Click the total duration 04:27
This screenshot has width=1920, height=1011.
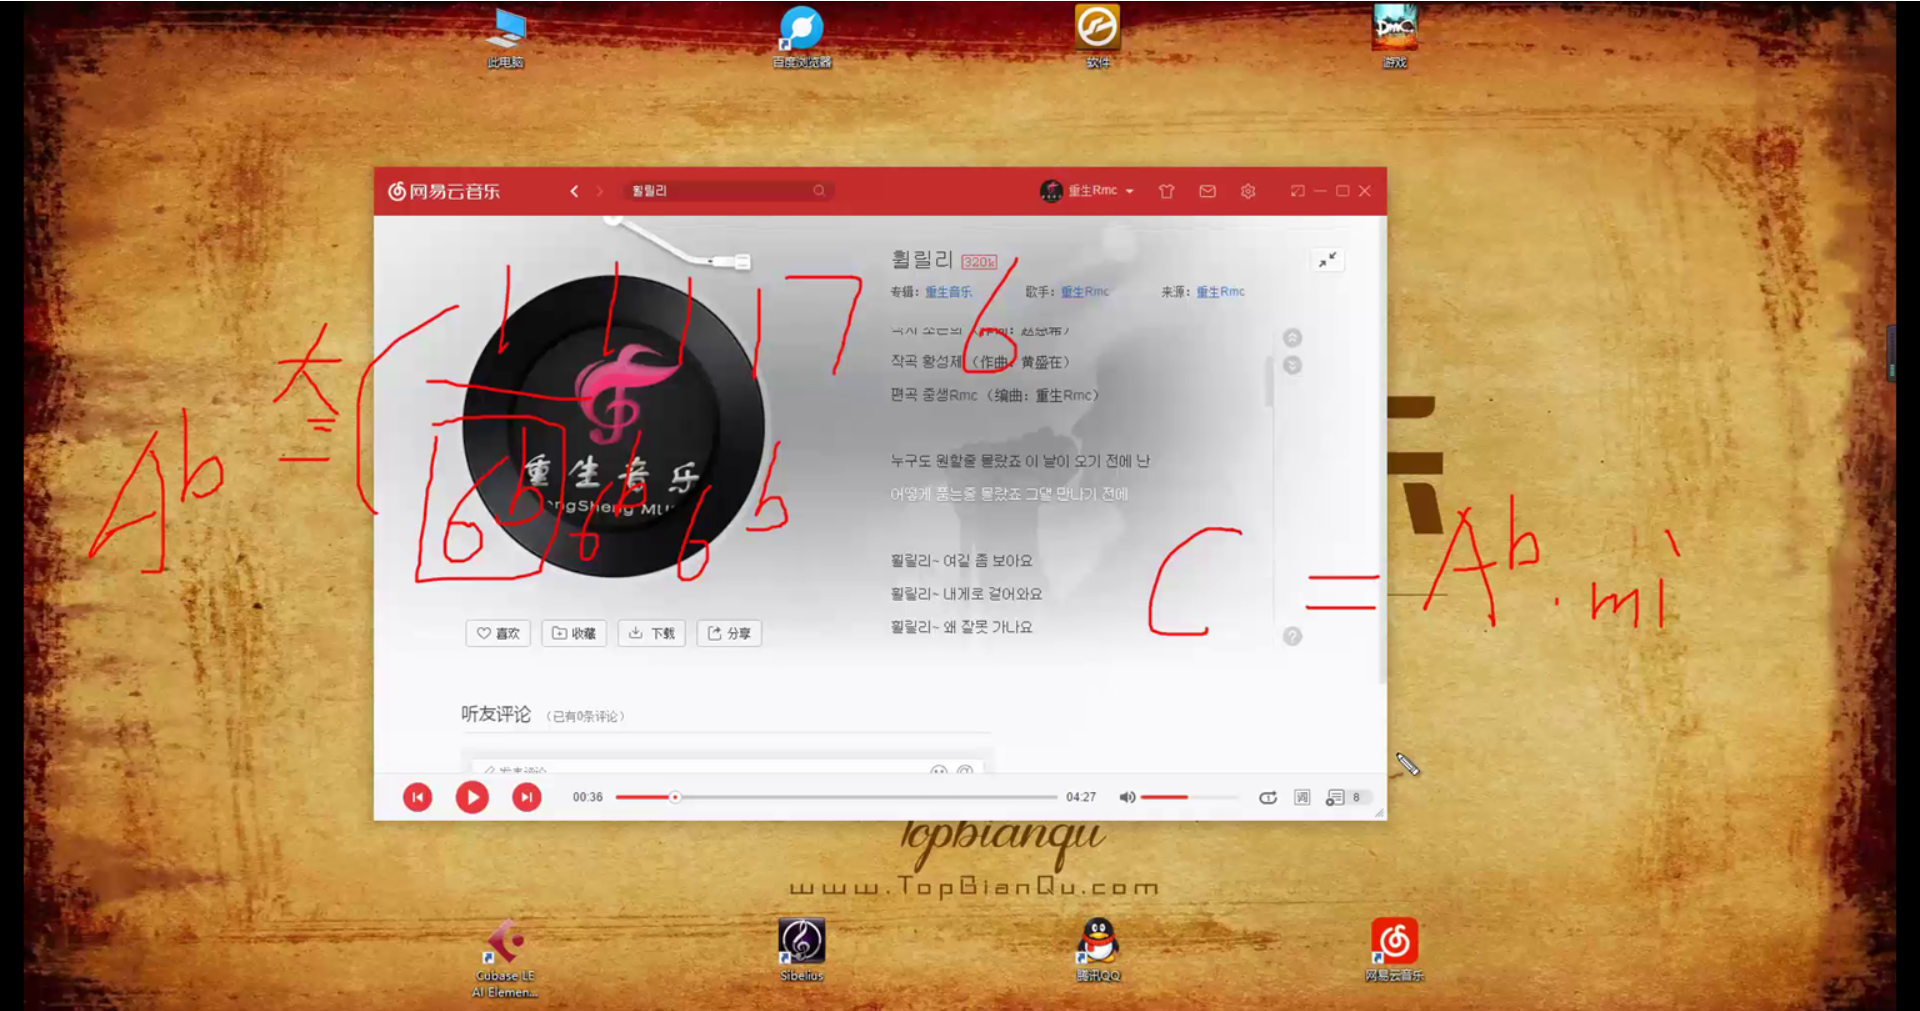(x=1081, y=797)
